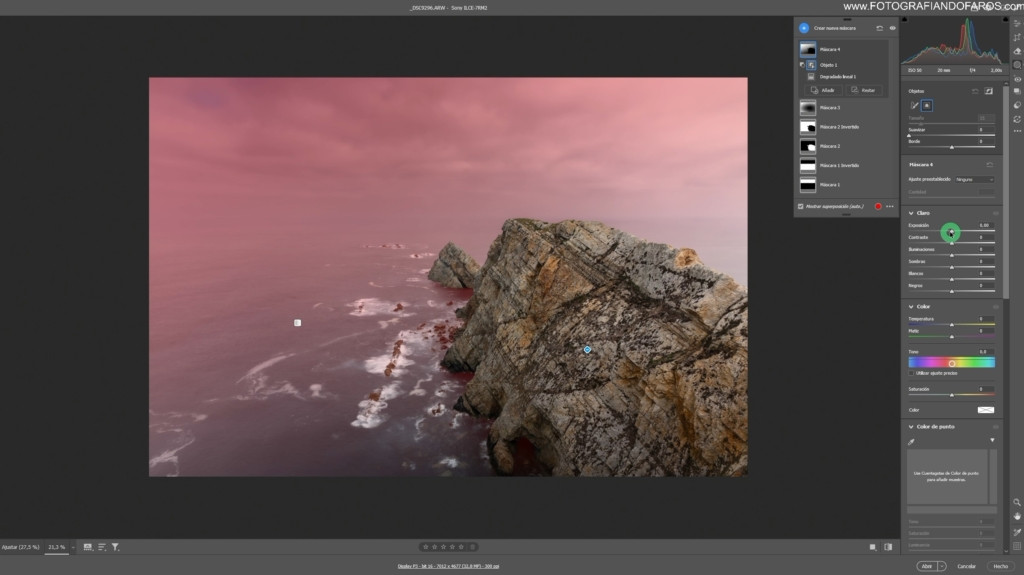Select the Masking tool in right toolbar

point(1017,65)
